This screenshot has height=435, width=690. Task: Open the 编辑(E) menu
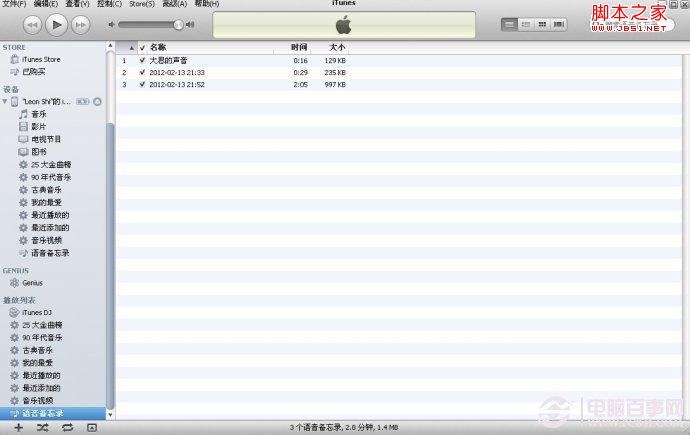(x=46, y=4)
